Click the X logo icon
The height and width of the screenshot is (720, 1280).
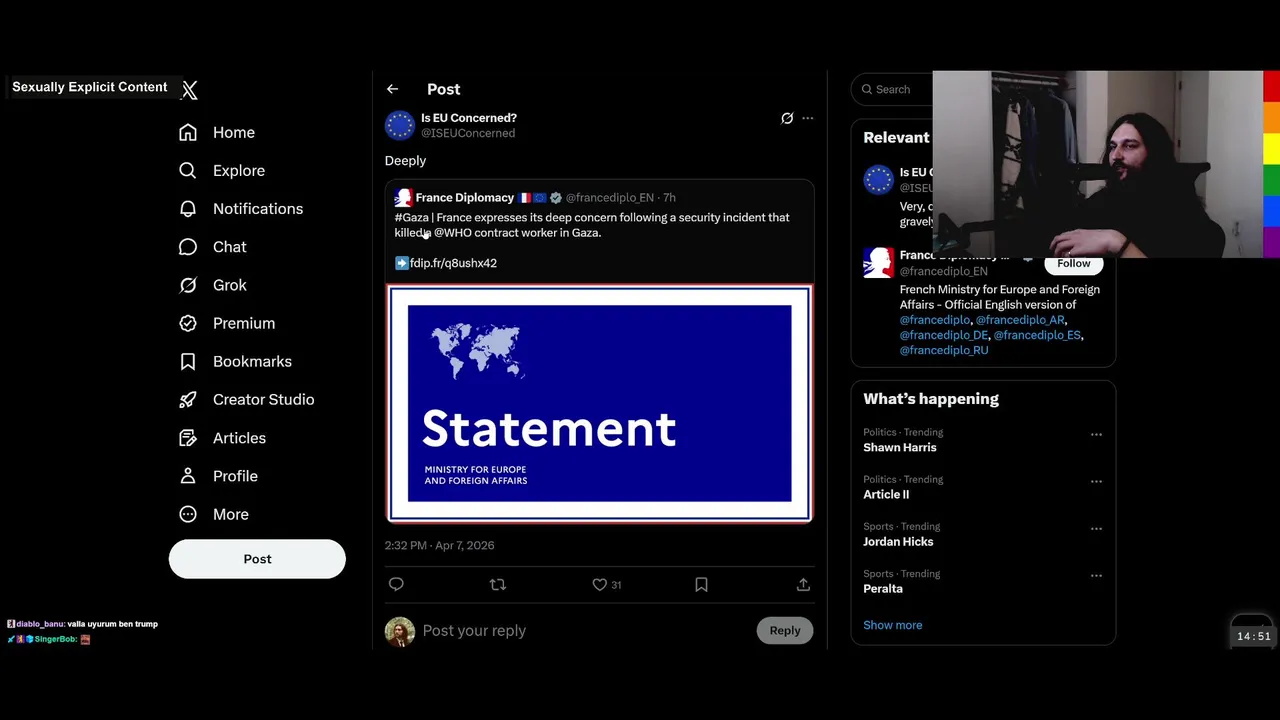click(189, 90)
